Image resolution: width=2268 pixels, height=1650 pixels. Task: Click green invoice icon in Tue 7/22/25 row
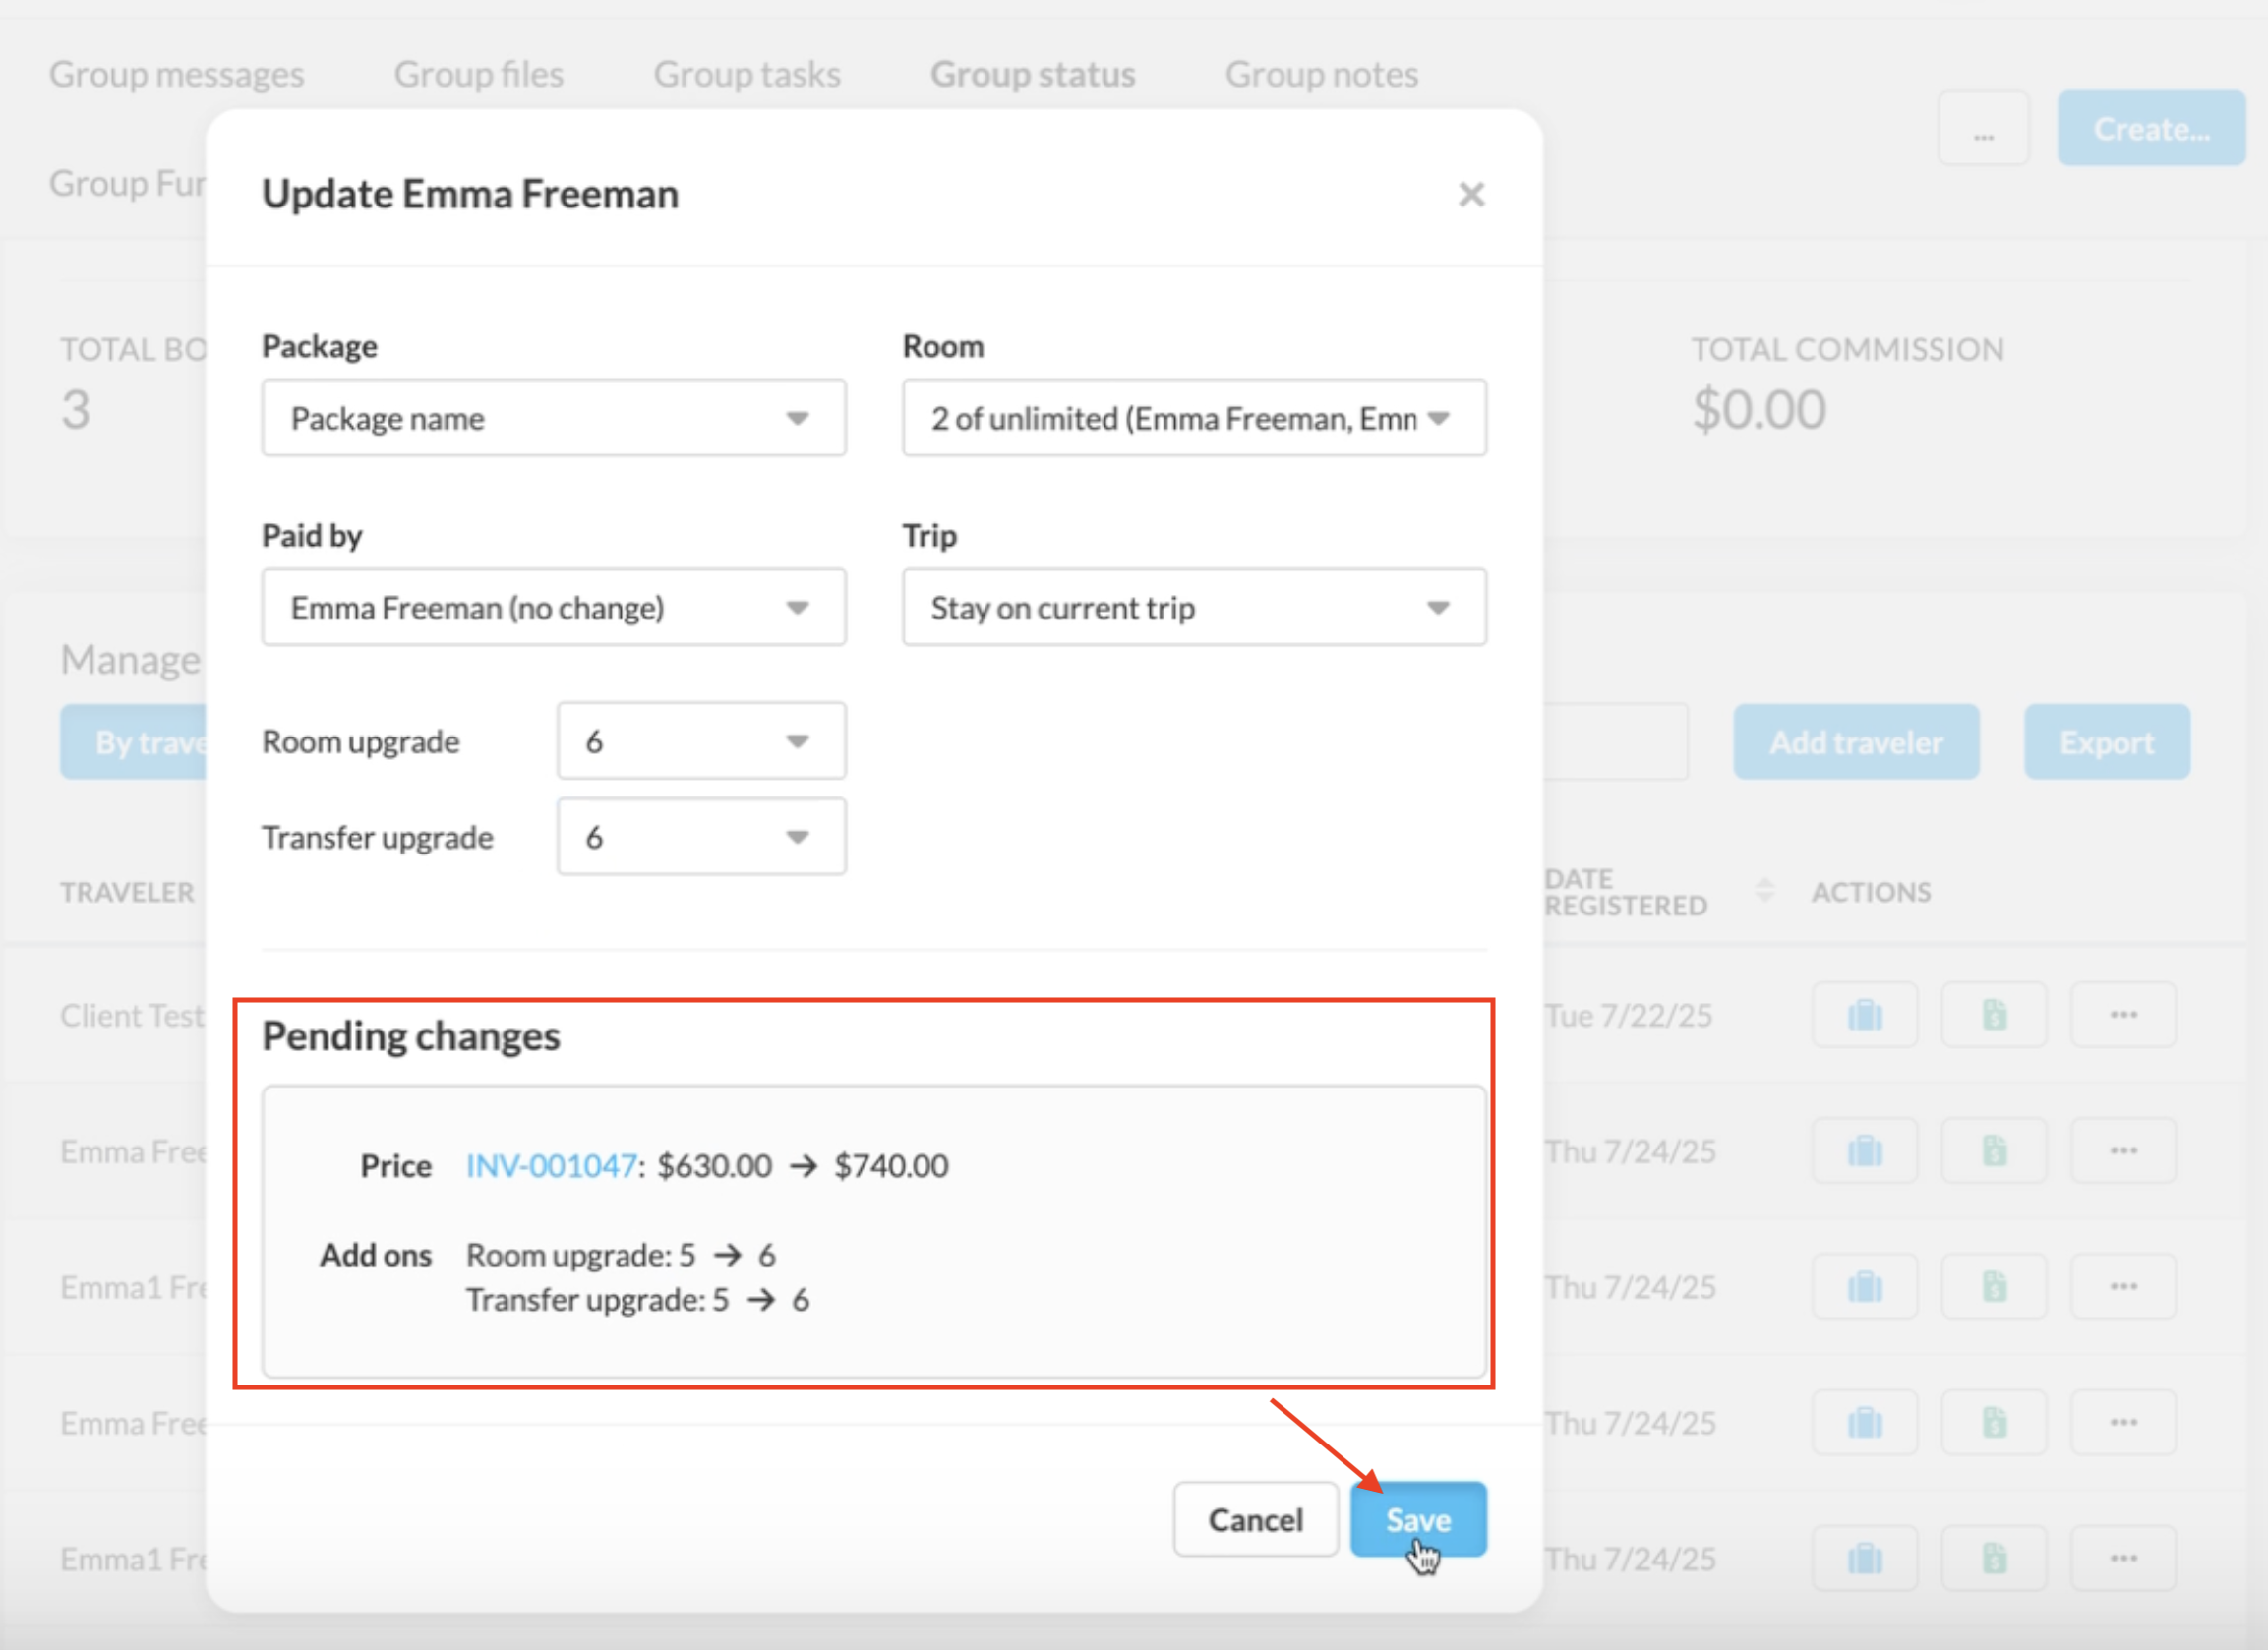[1994, 1016]
